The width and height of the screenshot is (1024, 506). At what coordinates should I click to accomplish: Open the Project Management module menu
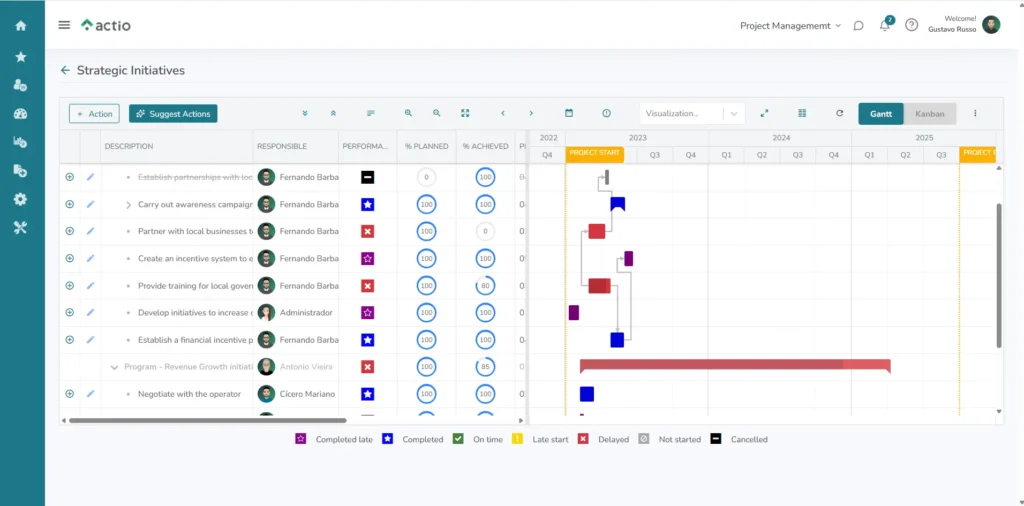click(x=790, y=26)
